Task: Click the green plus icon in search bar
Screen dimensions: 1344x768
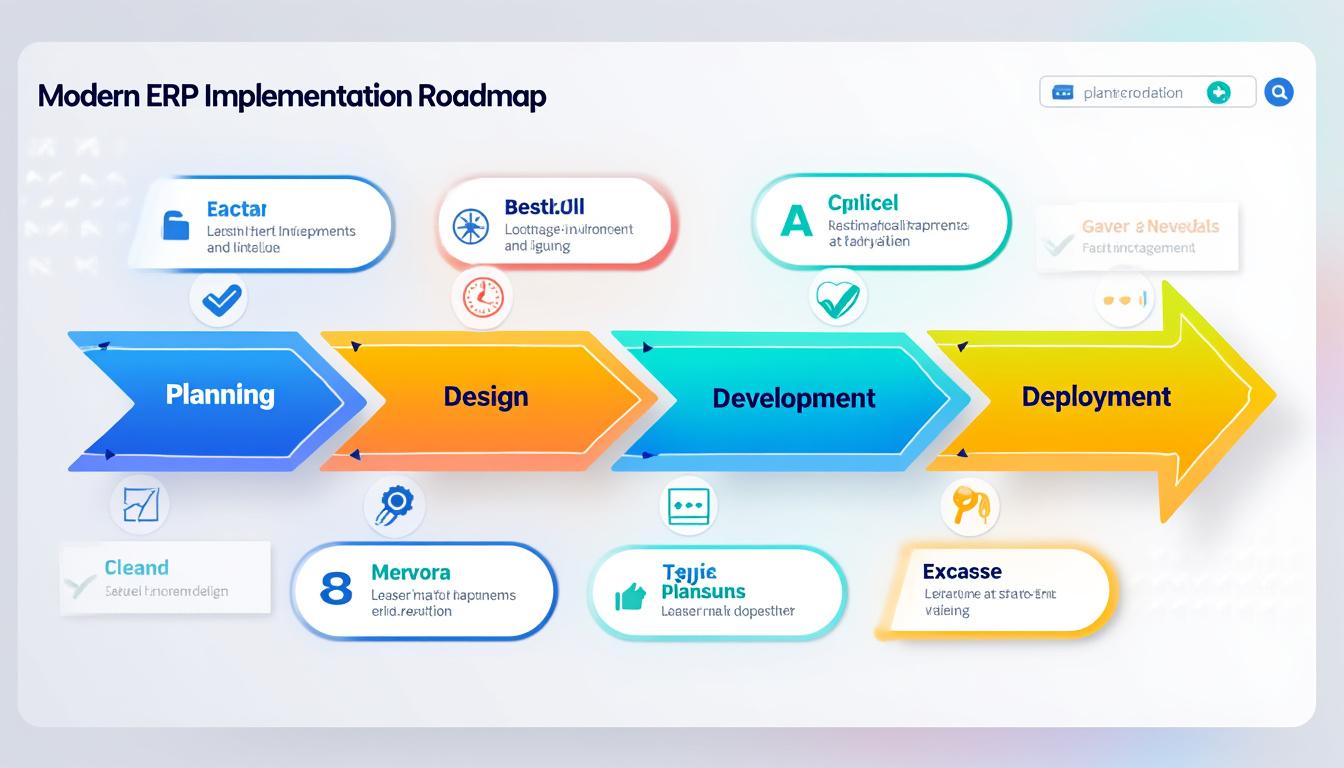Action: click(x=1217, y=93)
